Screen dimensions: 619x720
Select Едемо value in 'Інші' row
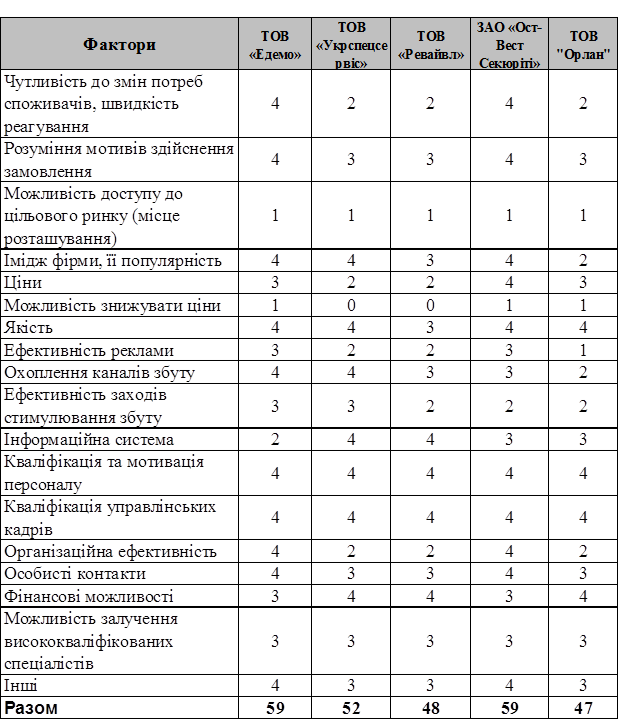click(275, 685)
